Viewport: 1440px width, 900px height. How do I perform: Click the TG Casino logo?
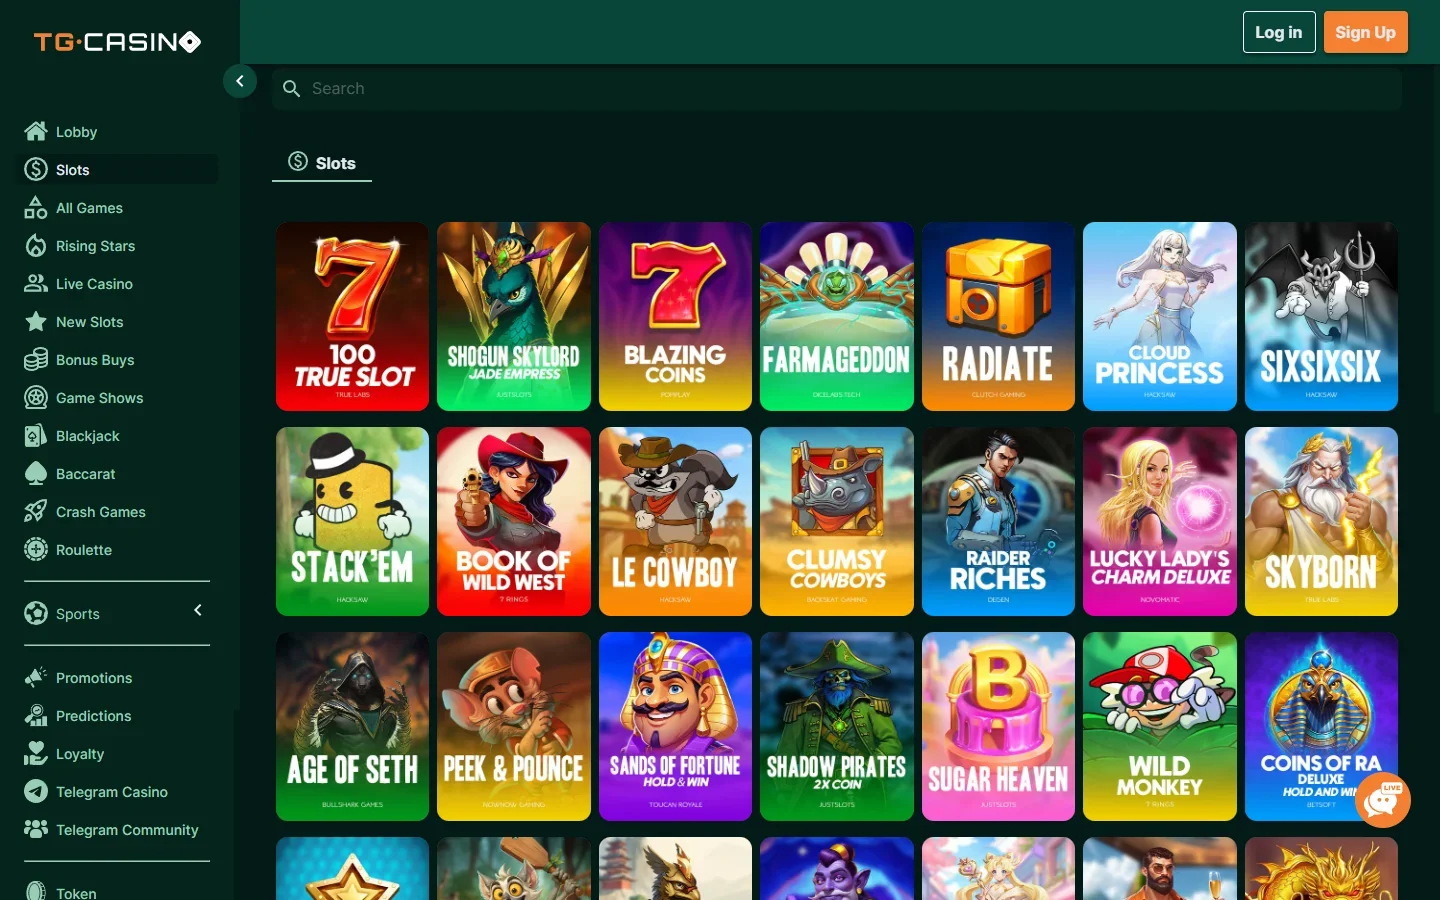118,41
